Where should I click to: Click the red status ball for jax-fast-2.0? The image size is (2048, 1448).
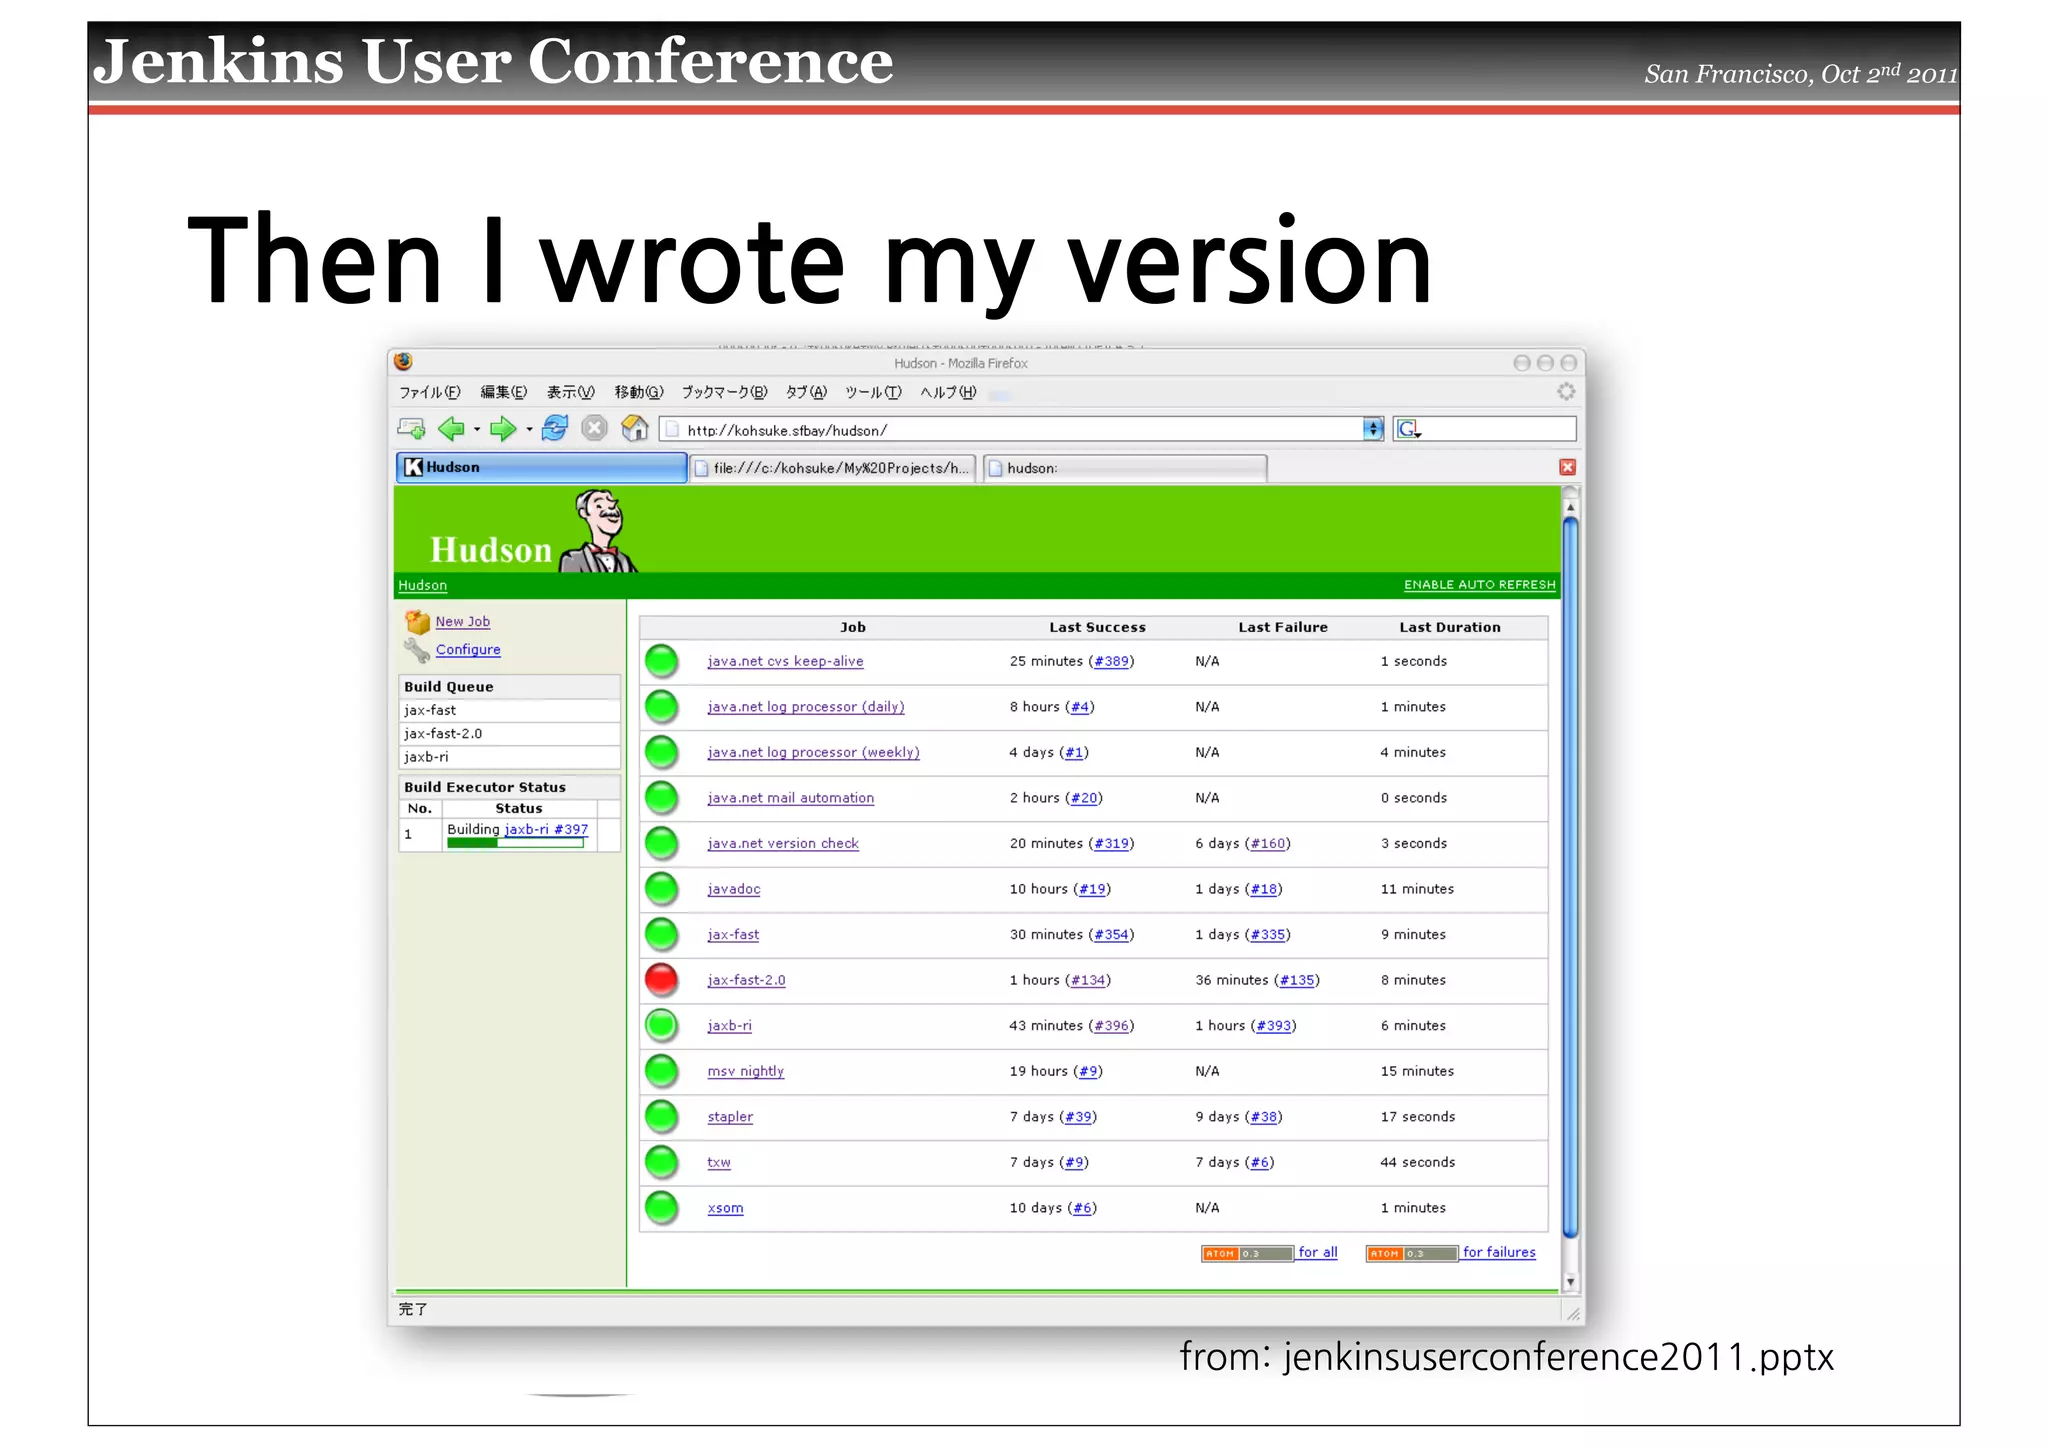[x=661, y=980]
